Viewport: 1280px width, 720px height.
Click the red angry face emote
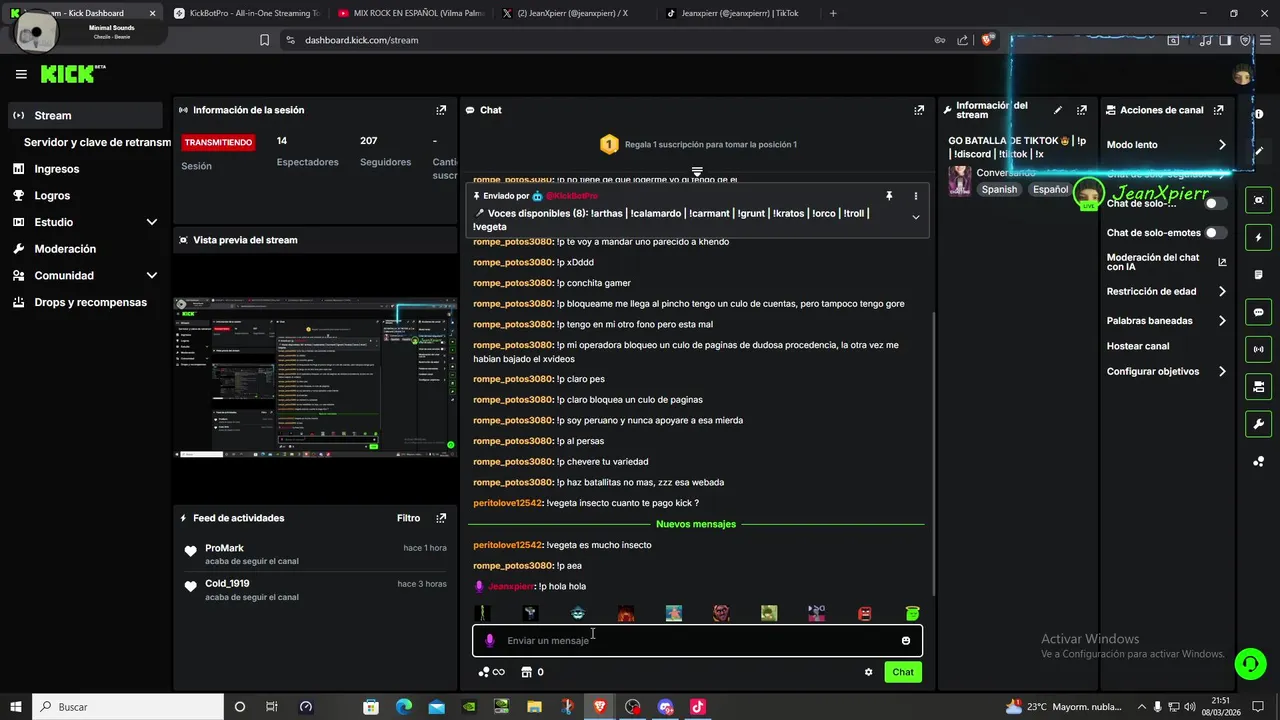point(864,613)
